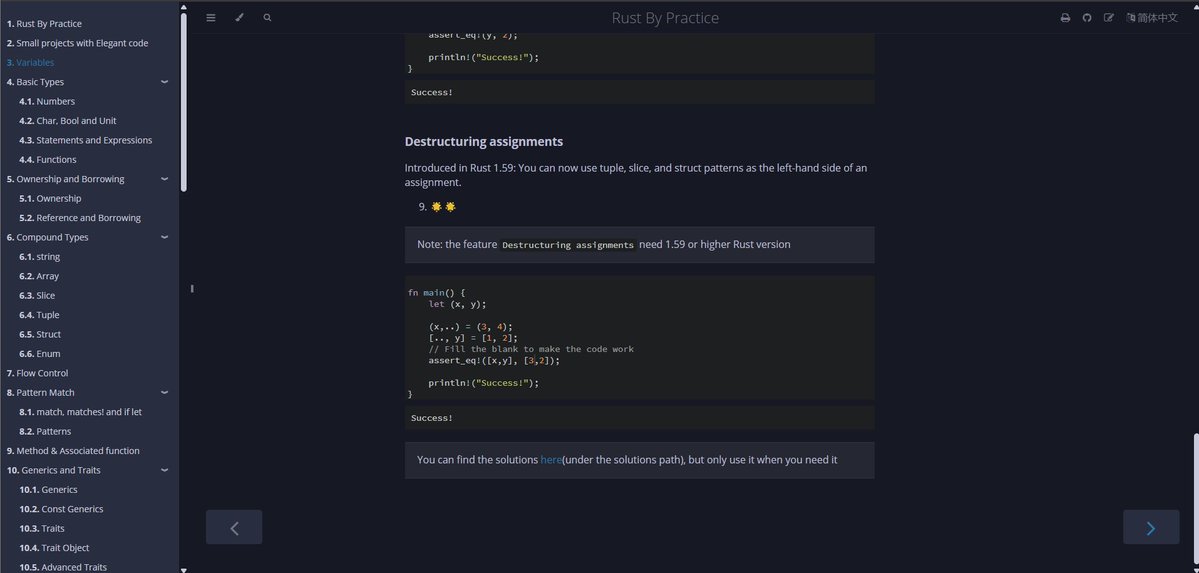The width and height of the screenshot is (1199, 573).
Task: Go to next chapter arrow
Action: click(1151, 527)
